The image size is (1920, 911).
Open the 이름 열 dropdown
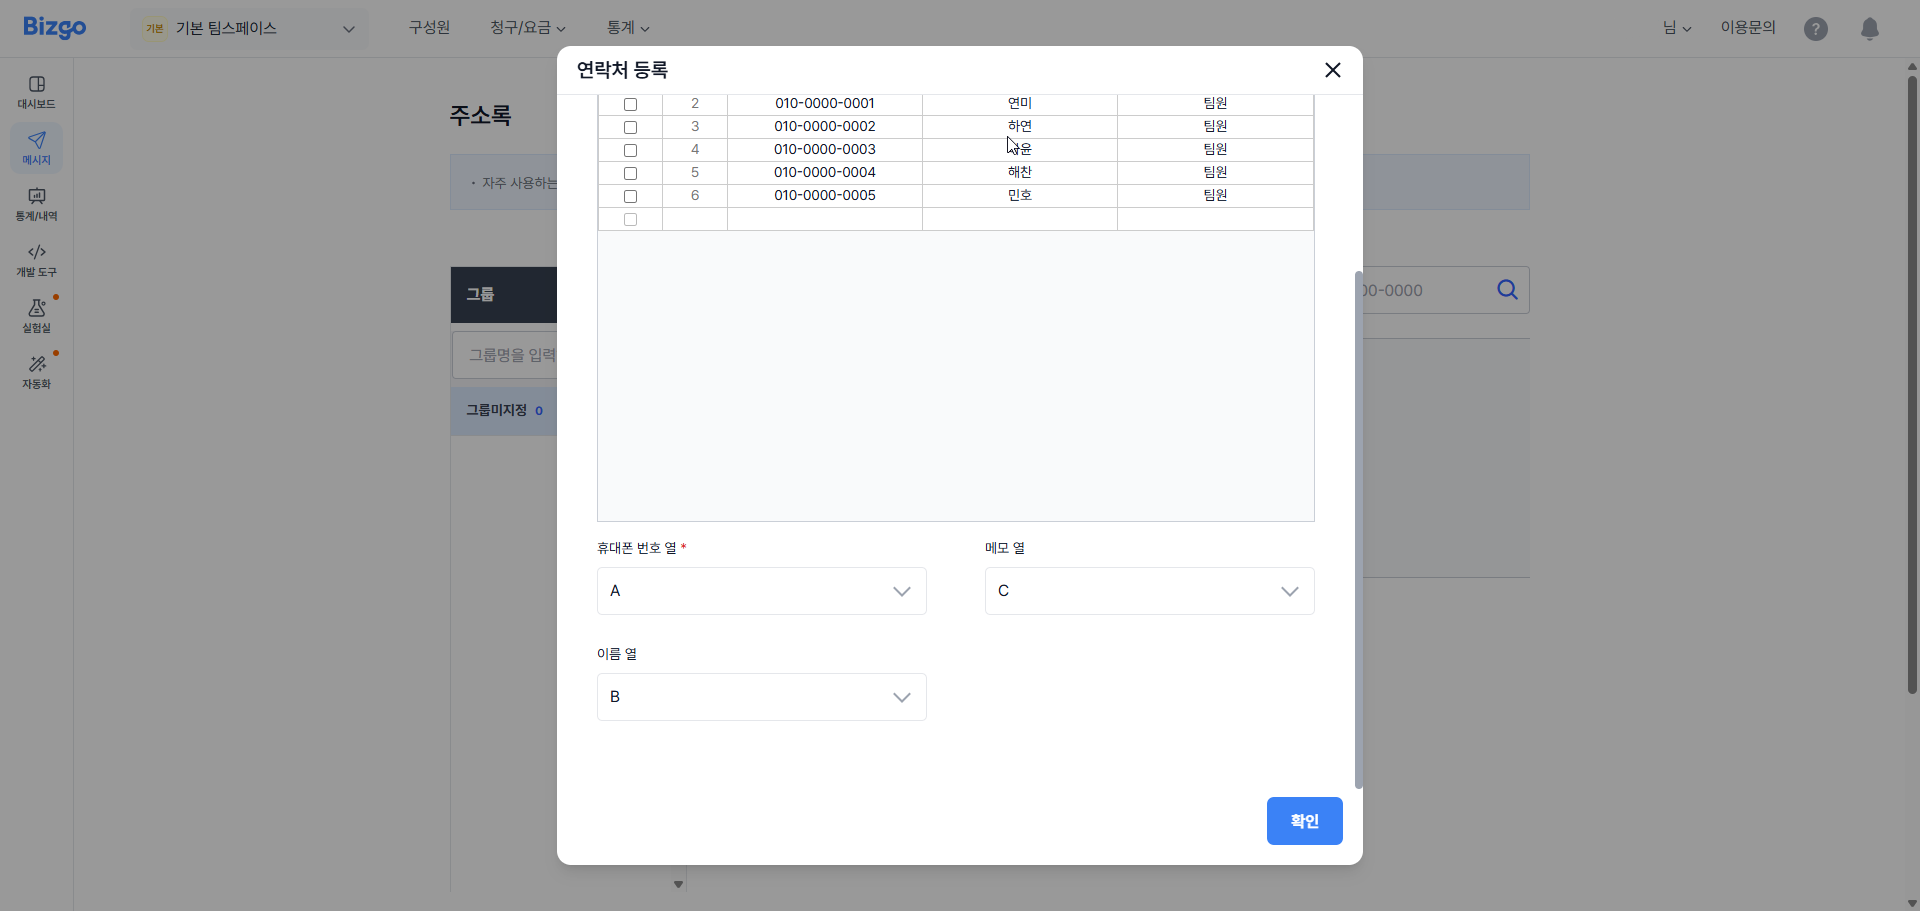(x=760, y=697)
